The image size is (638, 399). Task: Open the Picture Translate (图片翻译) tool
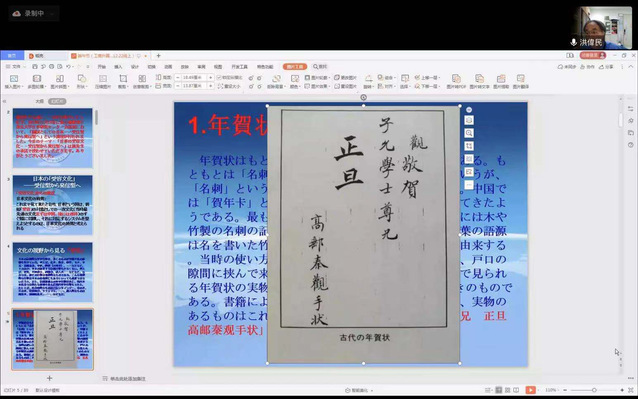521,81
